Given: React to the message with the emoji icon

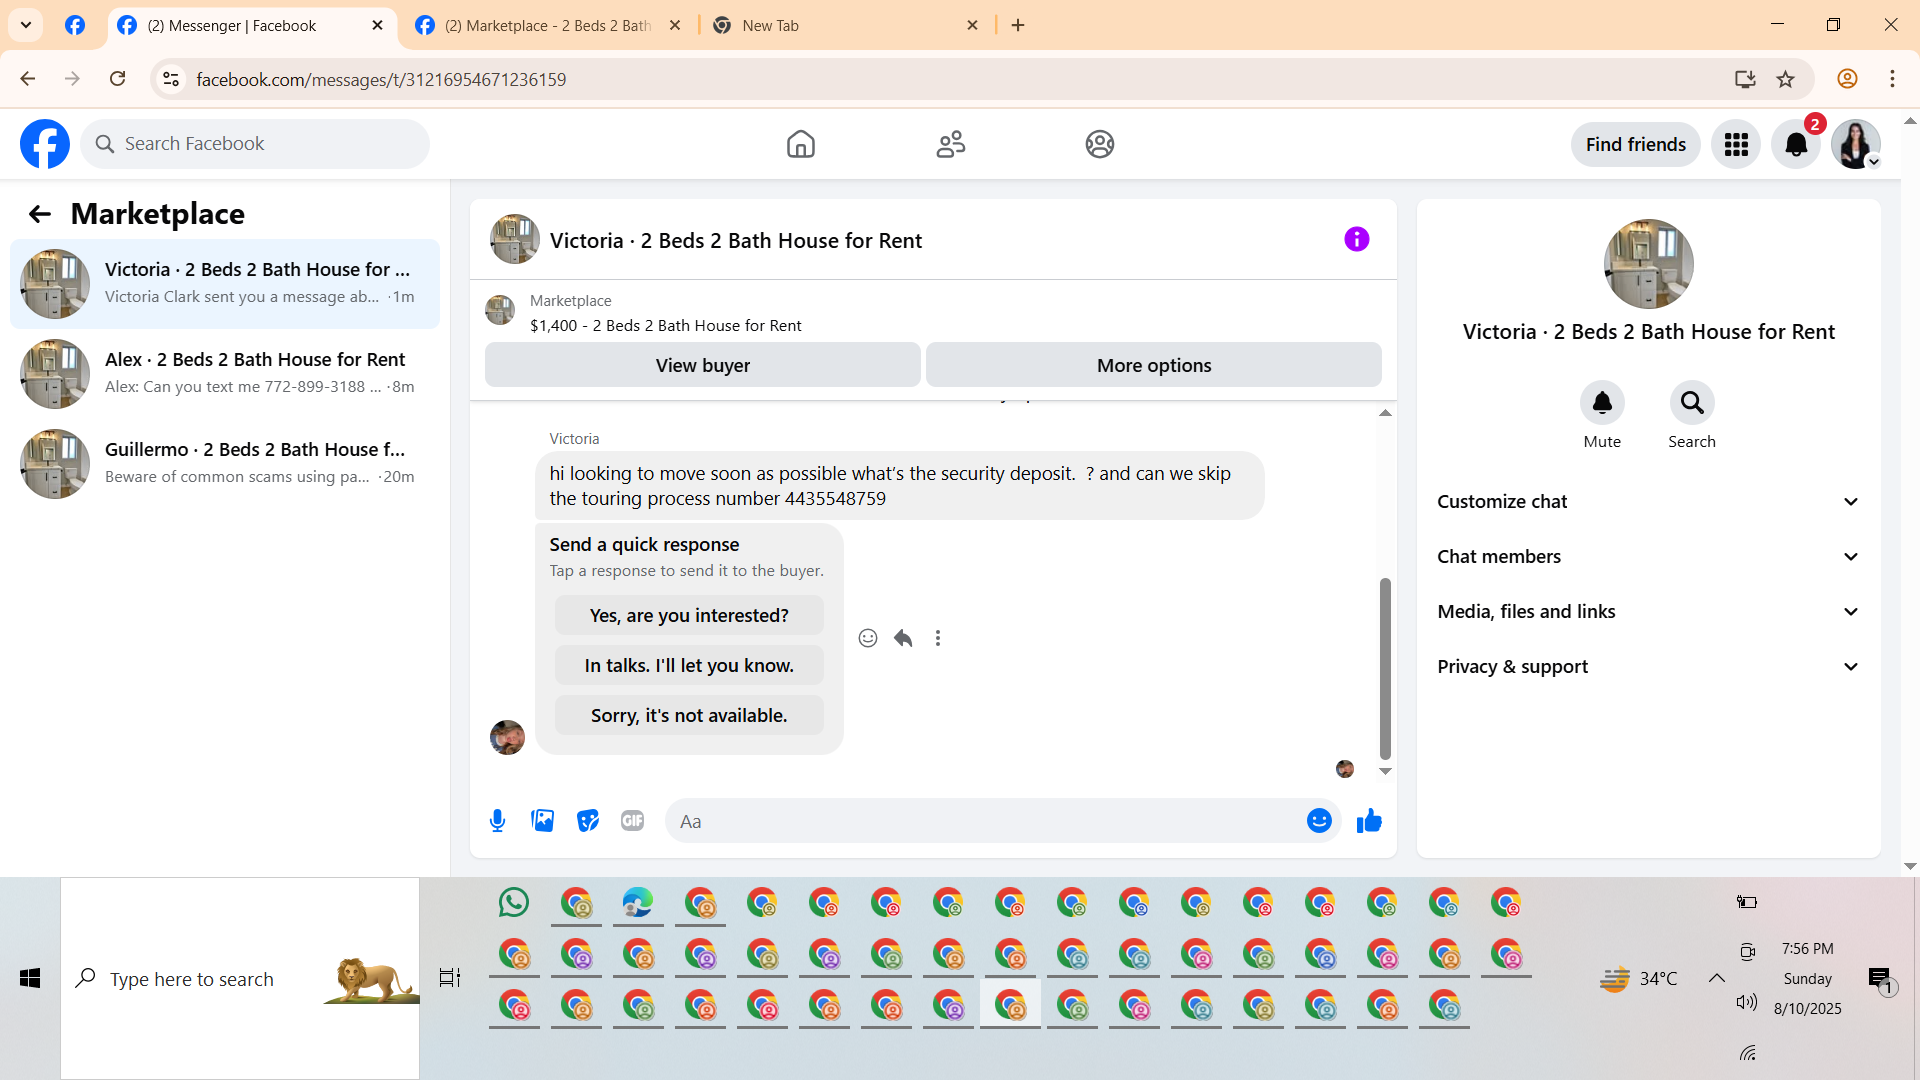Looking at the screenshot, I should (x=868, y=638).
